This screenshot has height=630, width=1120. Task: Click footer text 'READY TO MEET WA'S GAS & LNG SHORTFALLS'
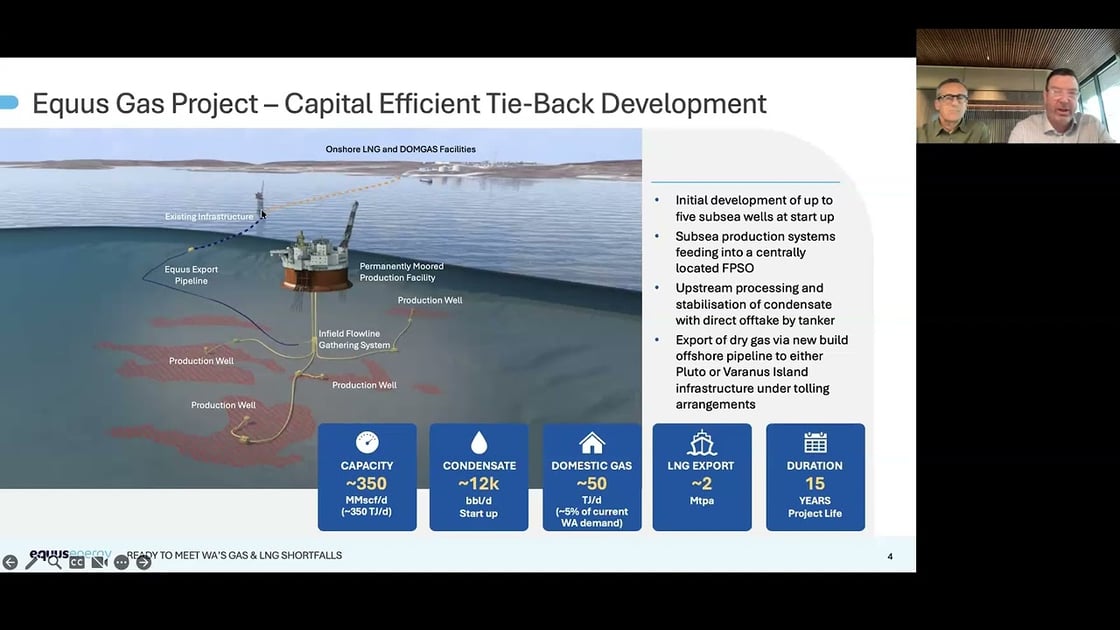point(234,555)
